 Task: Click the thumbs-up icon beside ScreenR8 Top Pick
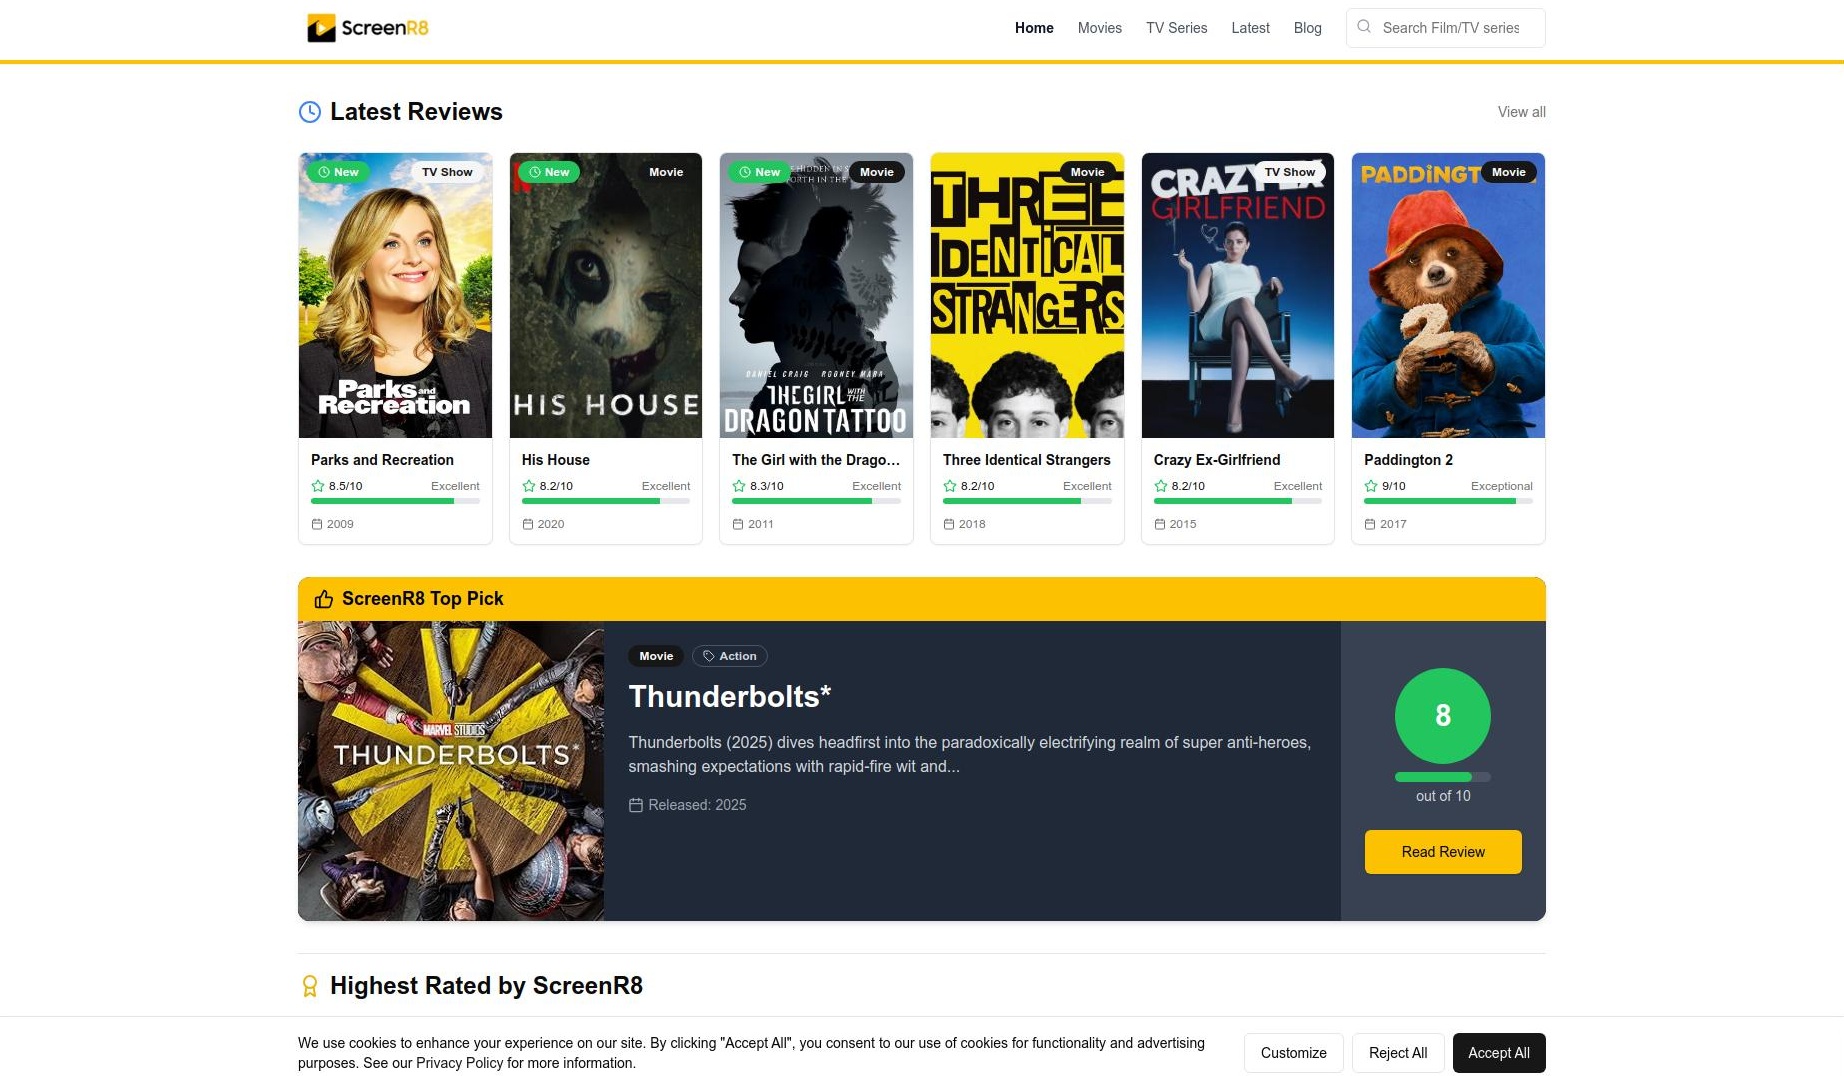point(324,599)
